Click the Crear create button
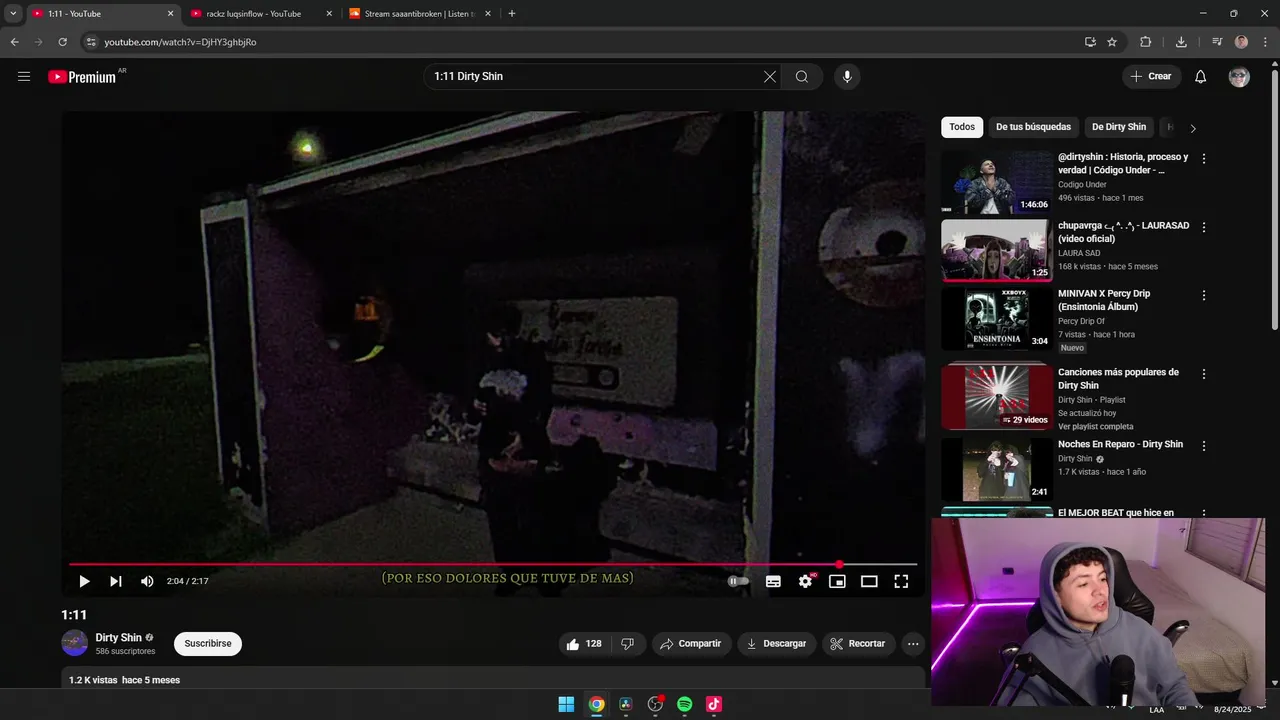 [1151, 76]
